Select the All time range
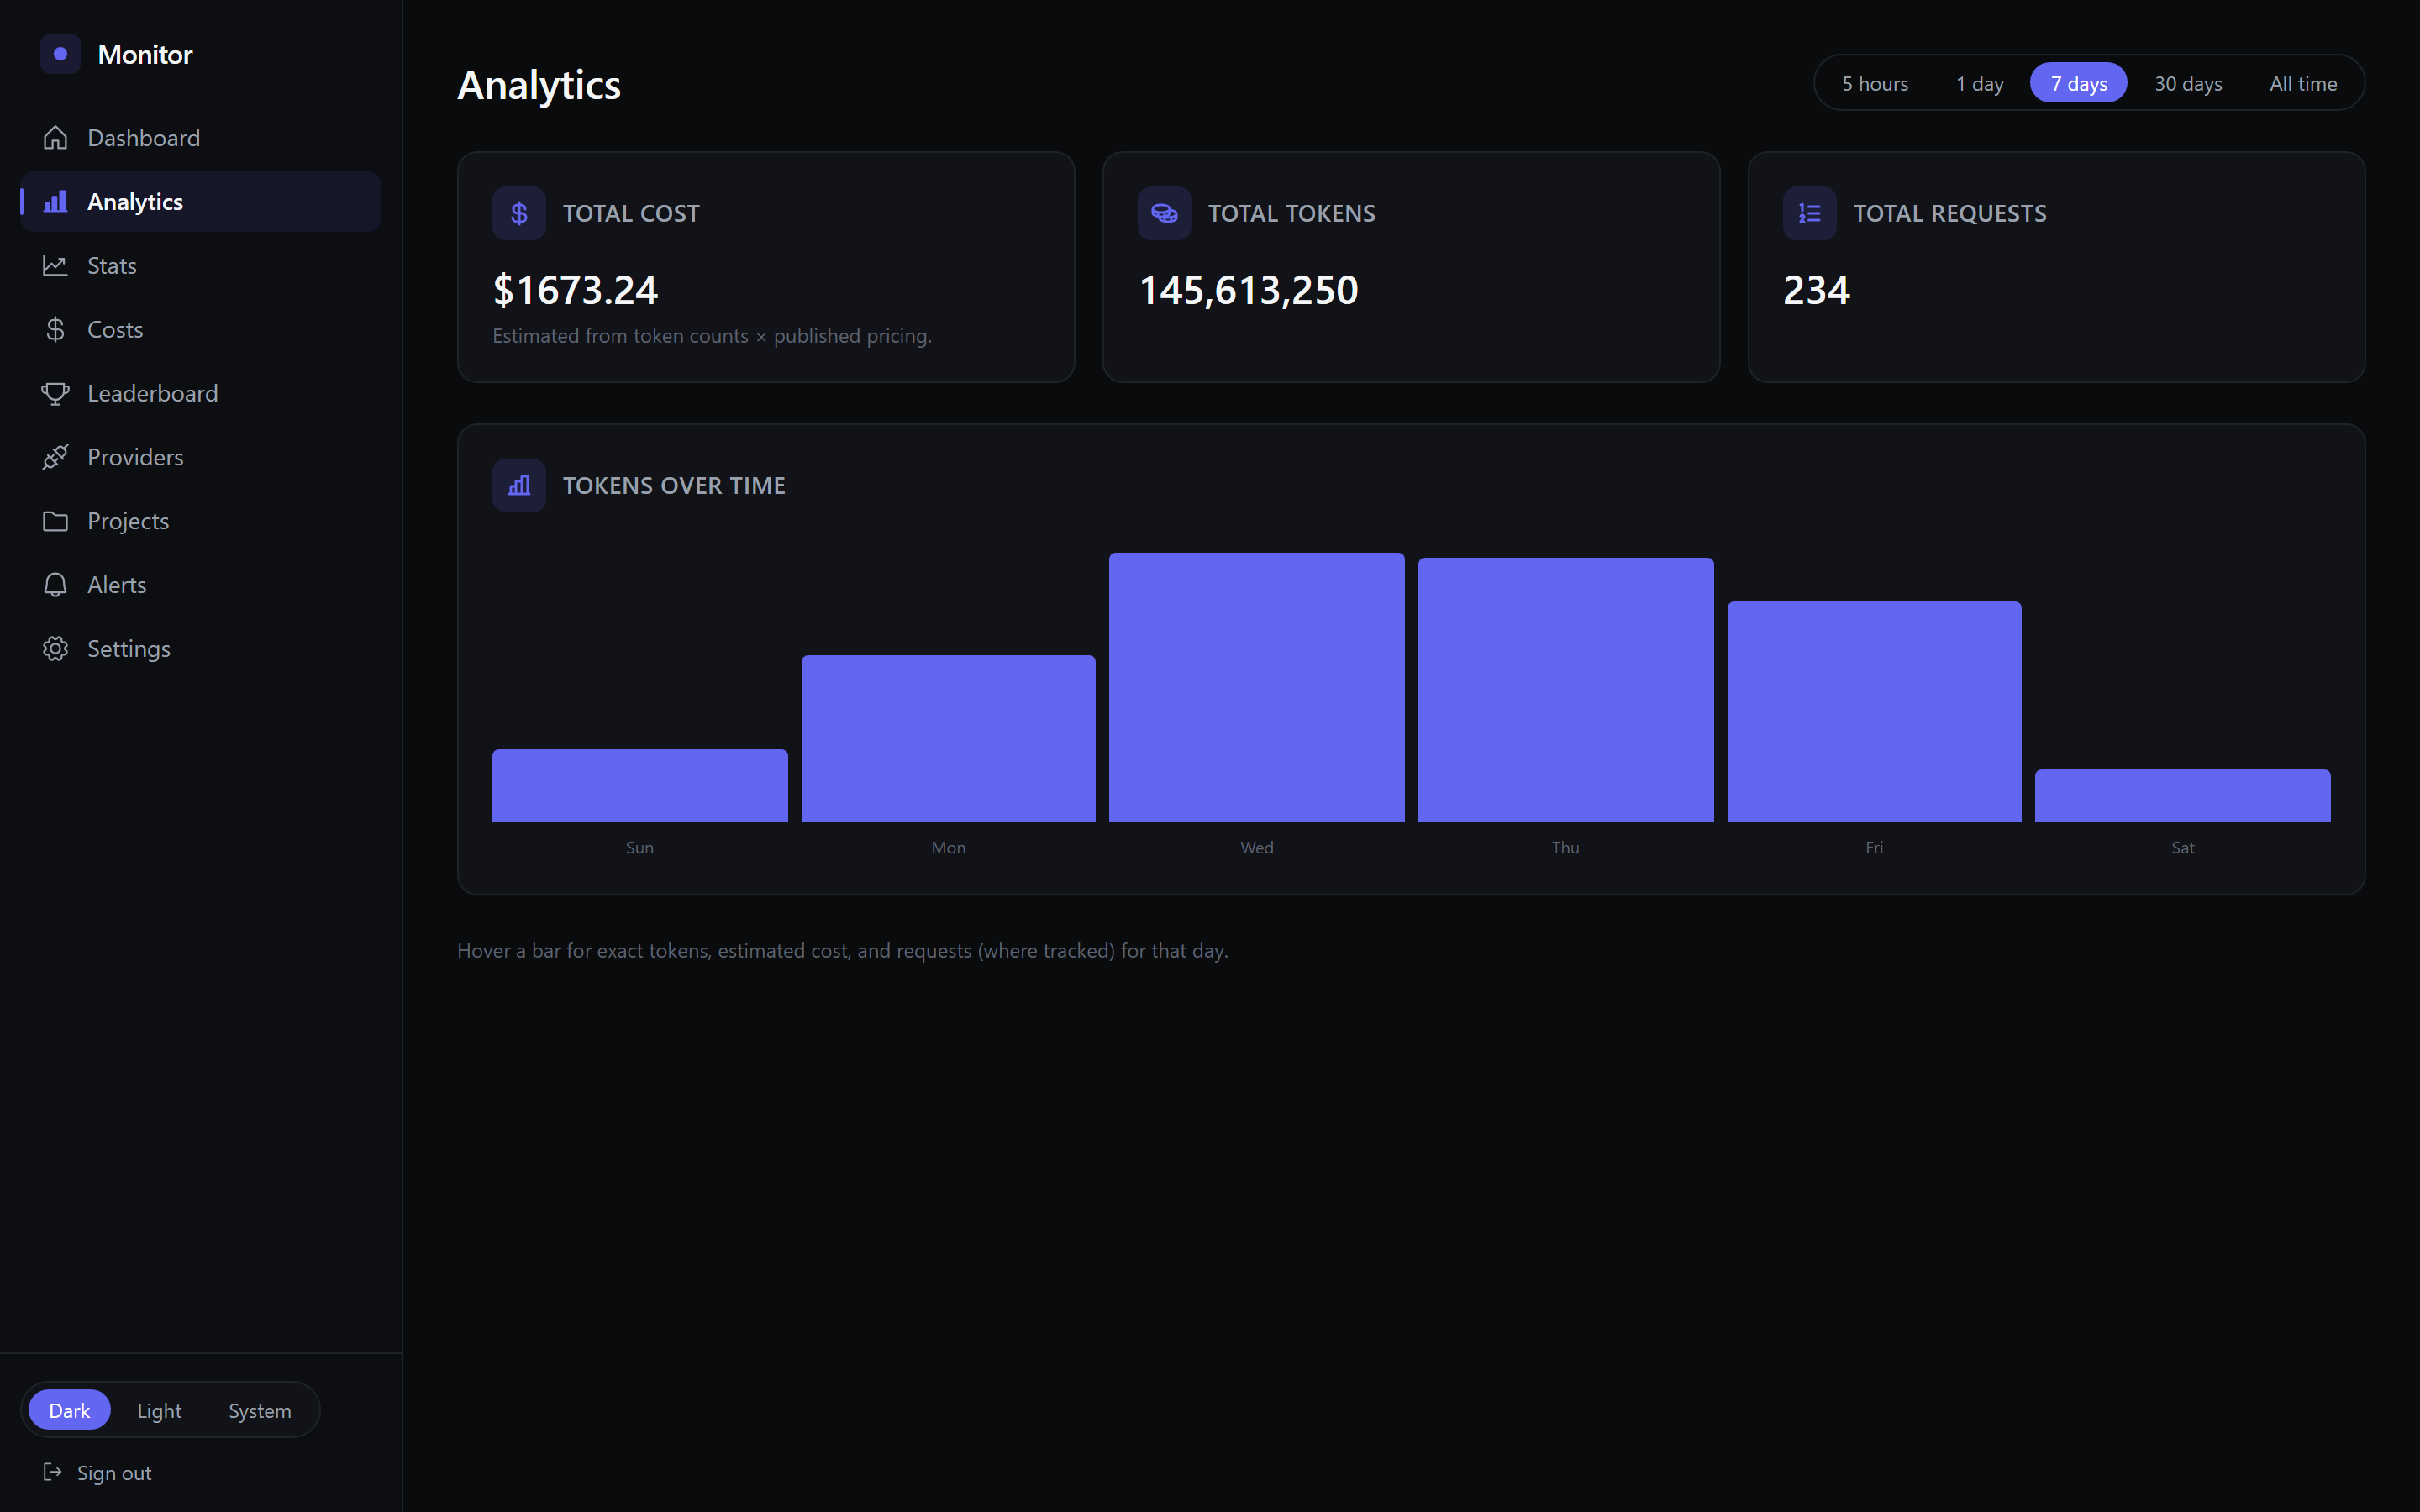 (2303, 83)
